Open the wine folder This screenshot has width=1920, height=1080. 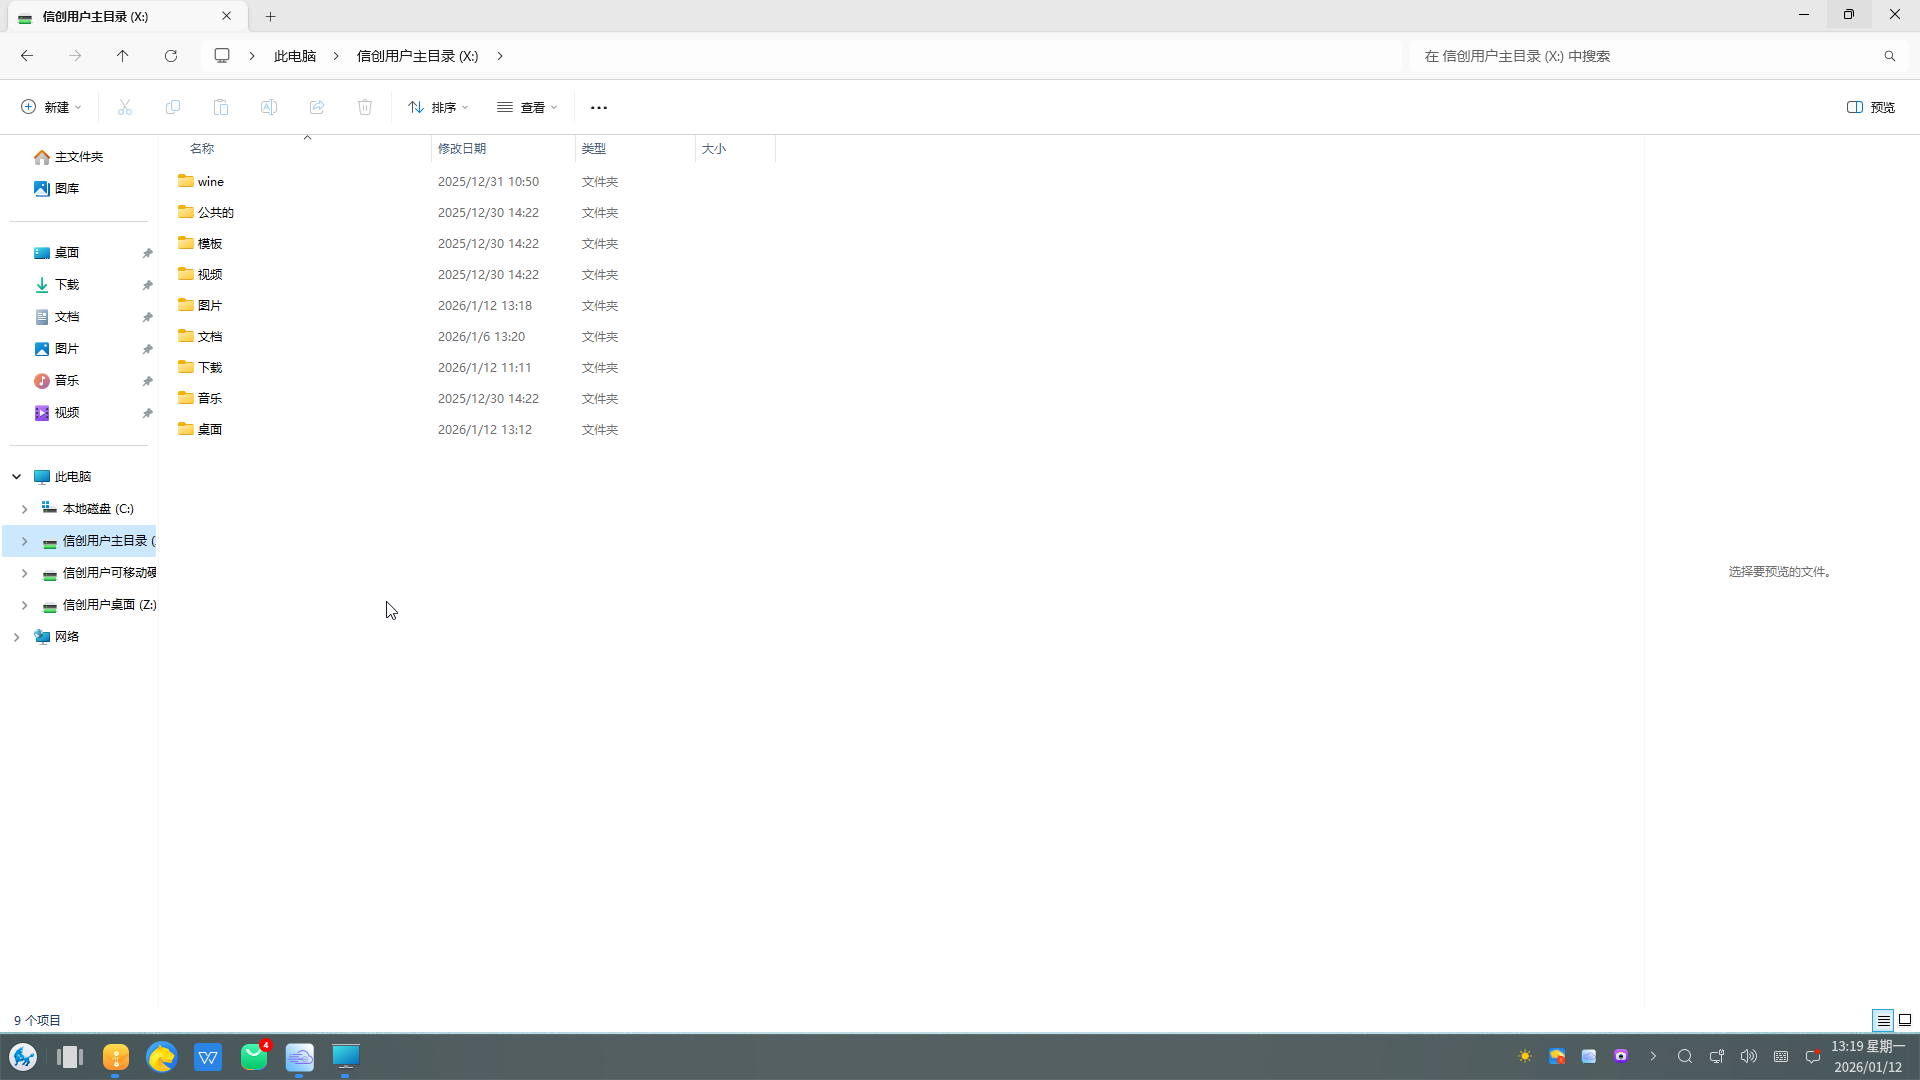(x=211, y=181)
